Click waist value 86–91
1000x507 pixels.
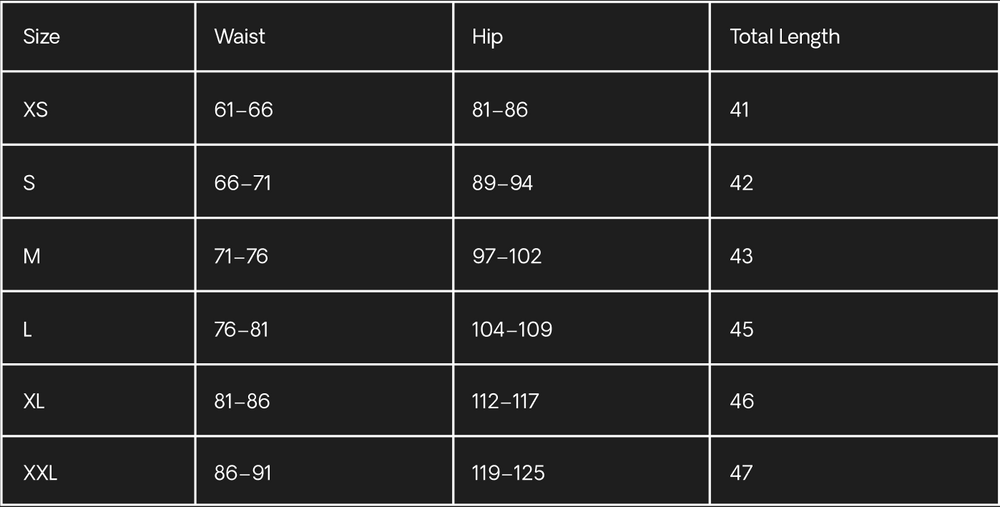click(242, 473)
